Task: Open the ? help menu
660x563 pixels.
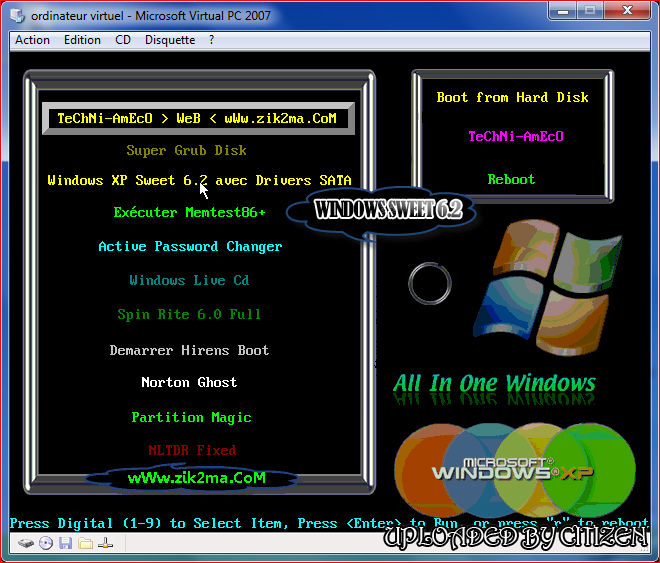Action: [x=211, y=40]
